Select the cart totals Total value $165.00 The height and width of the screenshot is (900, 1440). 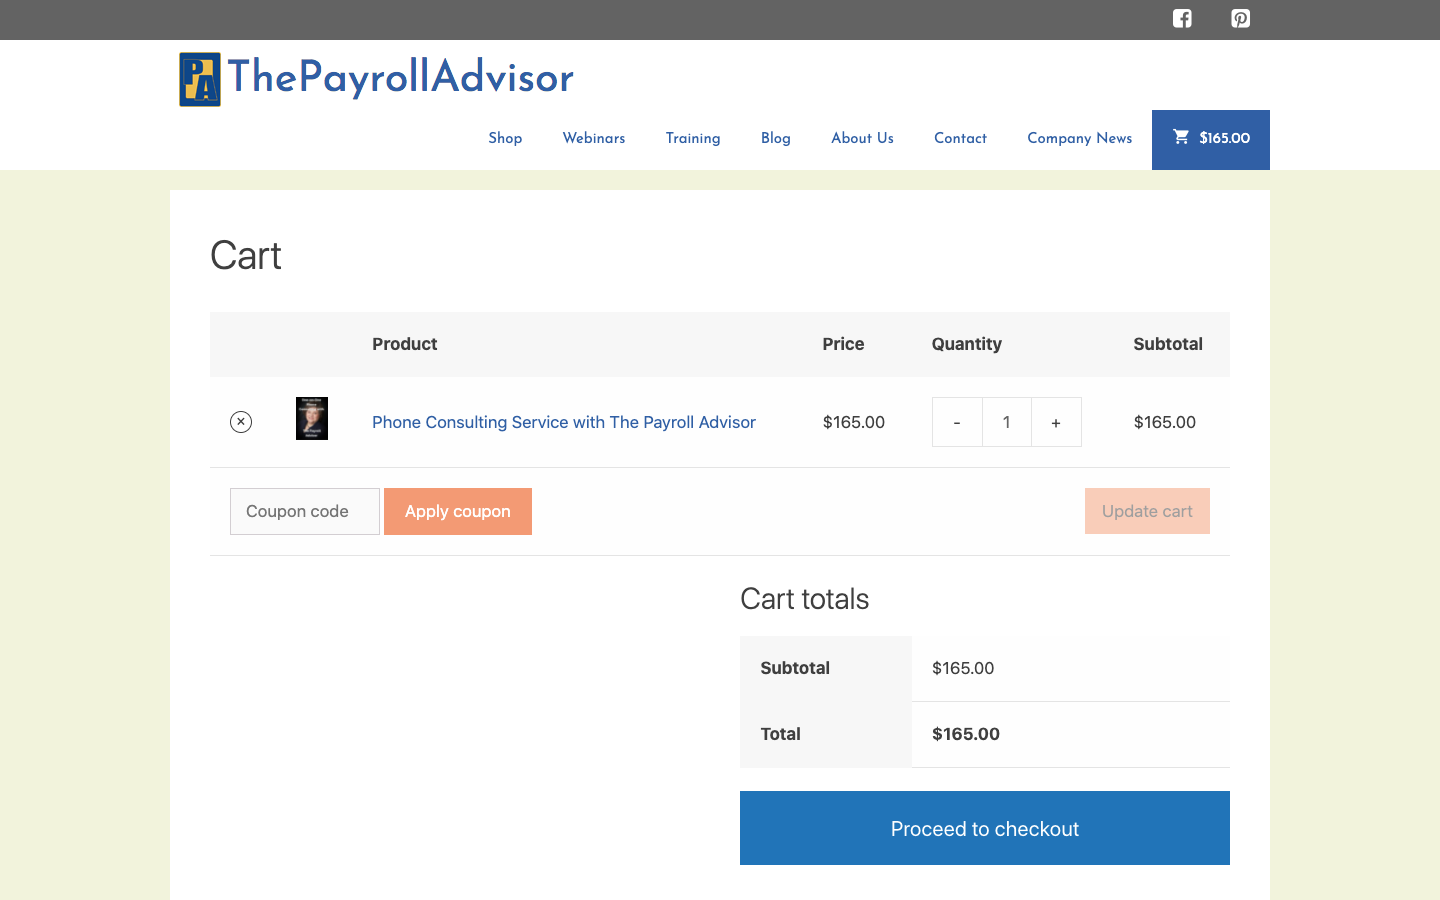pyautogui.click(x=966, y=734)
